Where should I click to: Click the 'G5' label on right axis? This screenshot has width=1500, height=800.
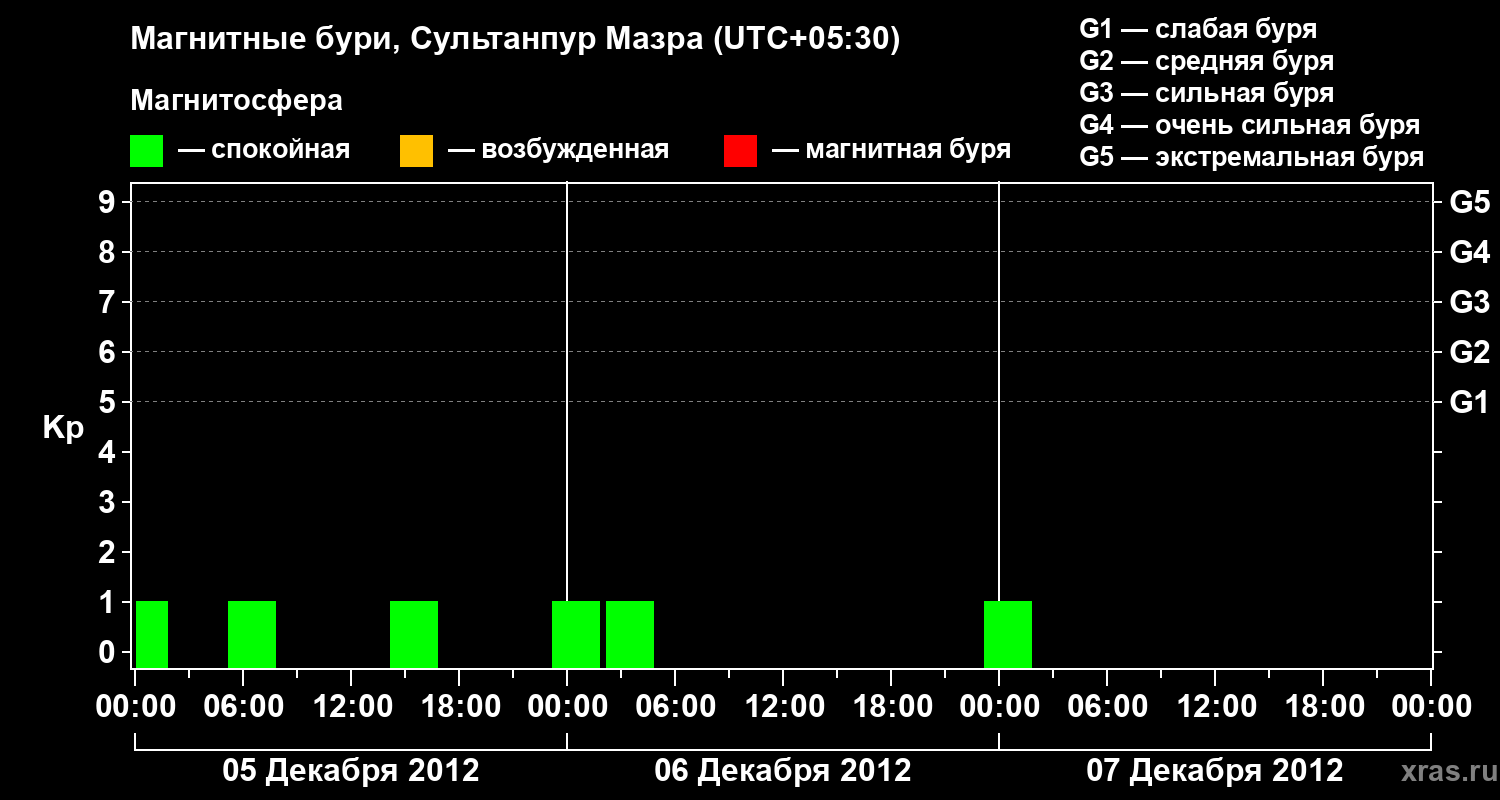(1470, 202)
